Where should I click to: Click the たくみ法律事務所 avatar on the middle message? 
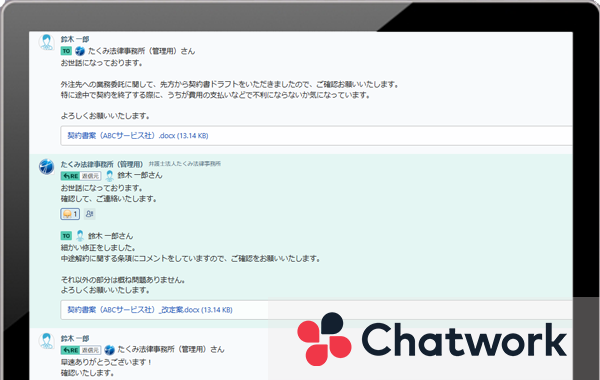click(x=47, y=167)
